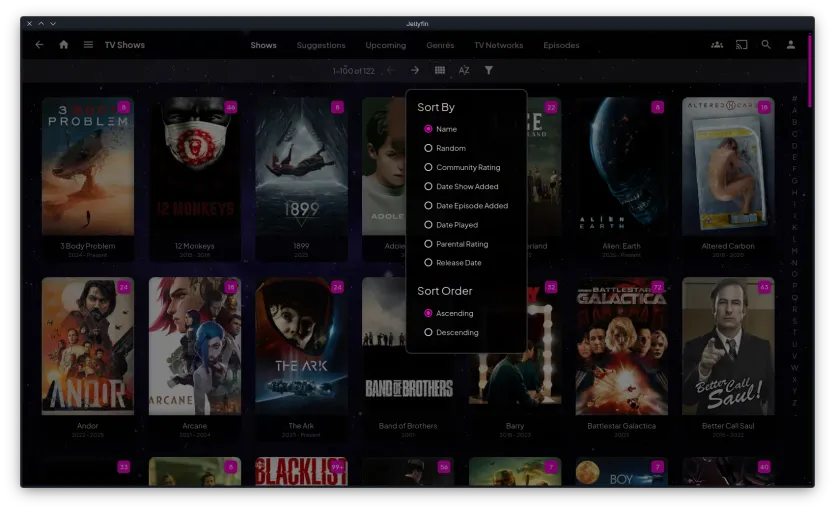Open the grid view settings icon
The width and height of the screenshot is (835, 512).
point(439,70)
